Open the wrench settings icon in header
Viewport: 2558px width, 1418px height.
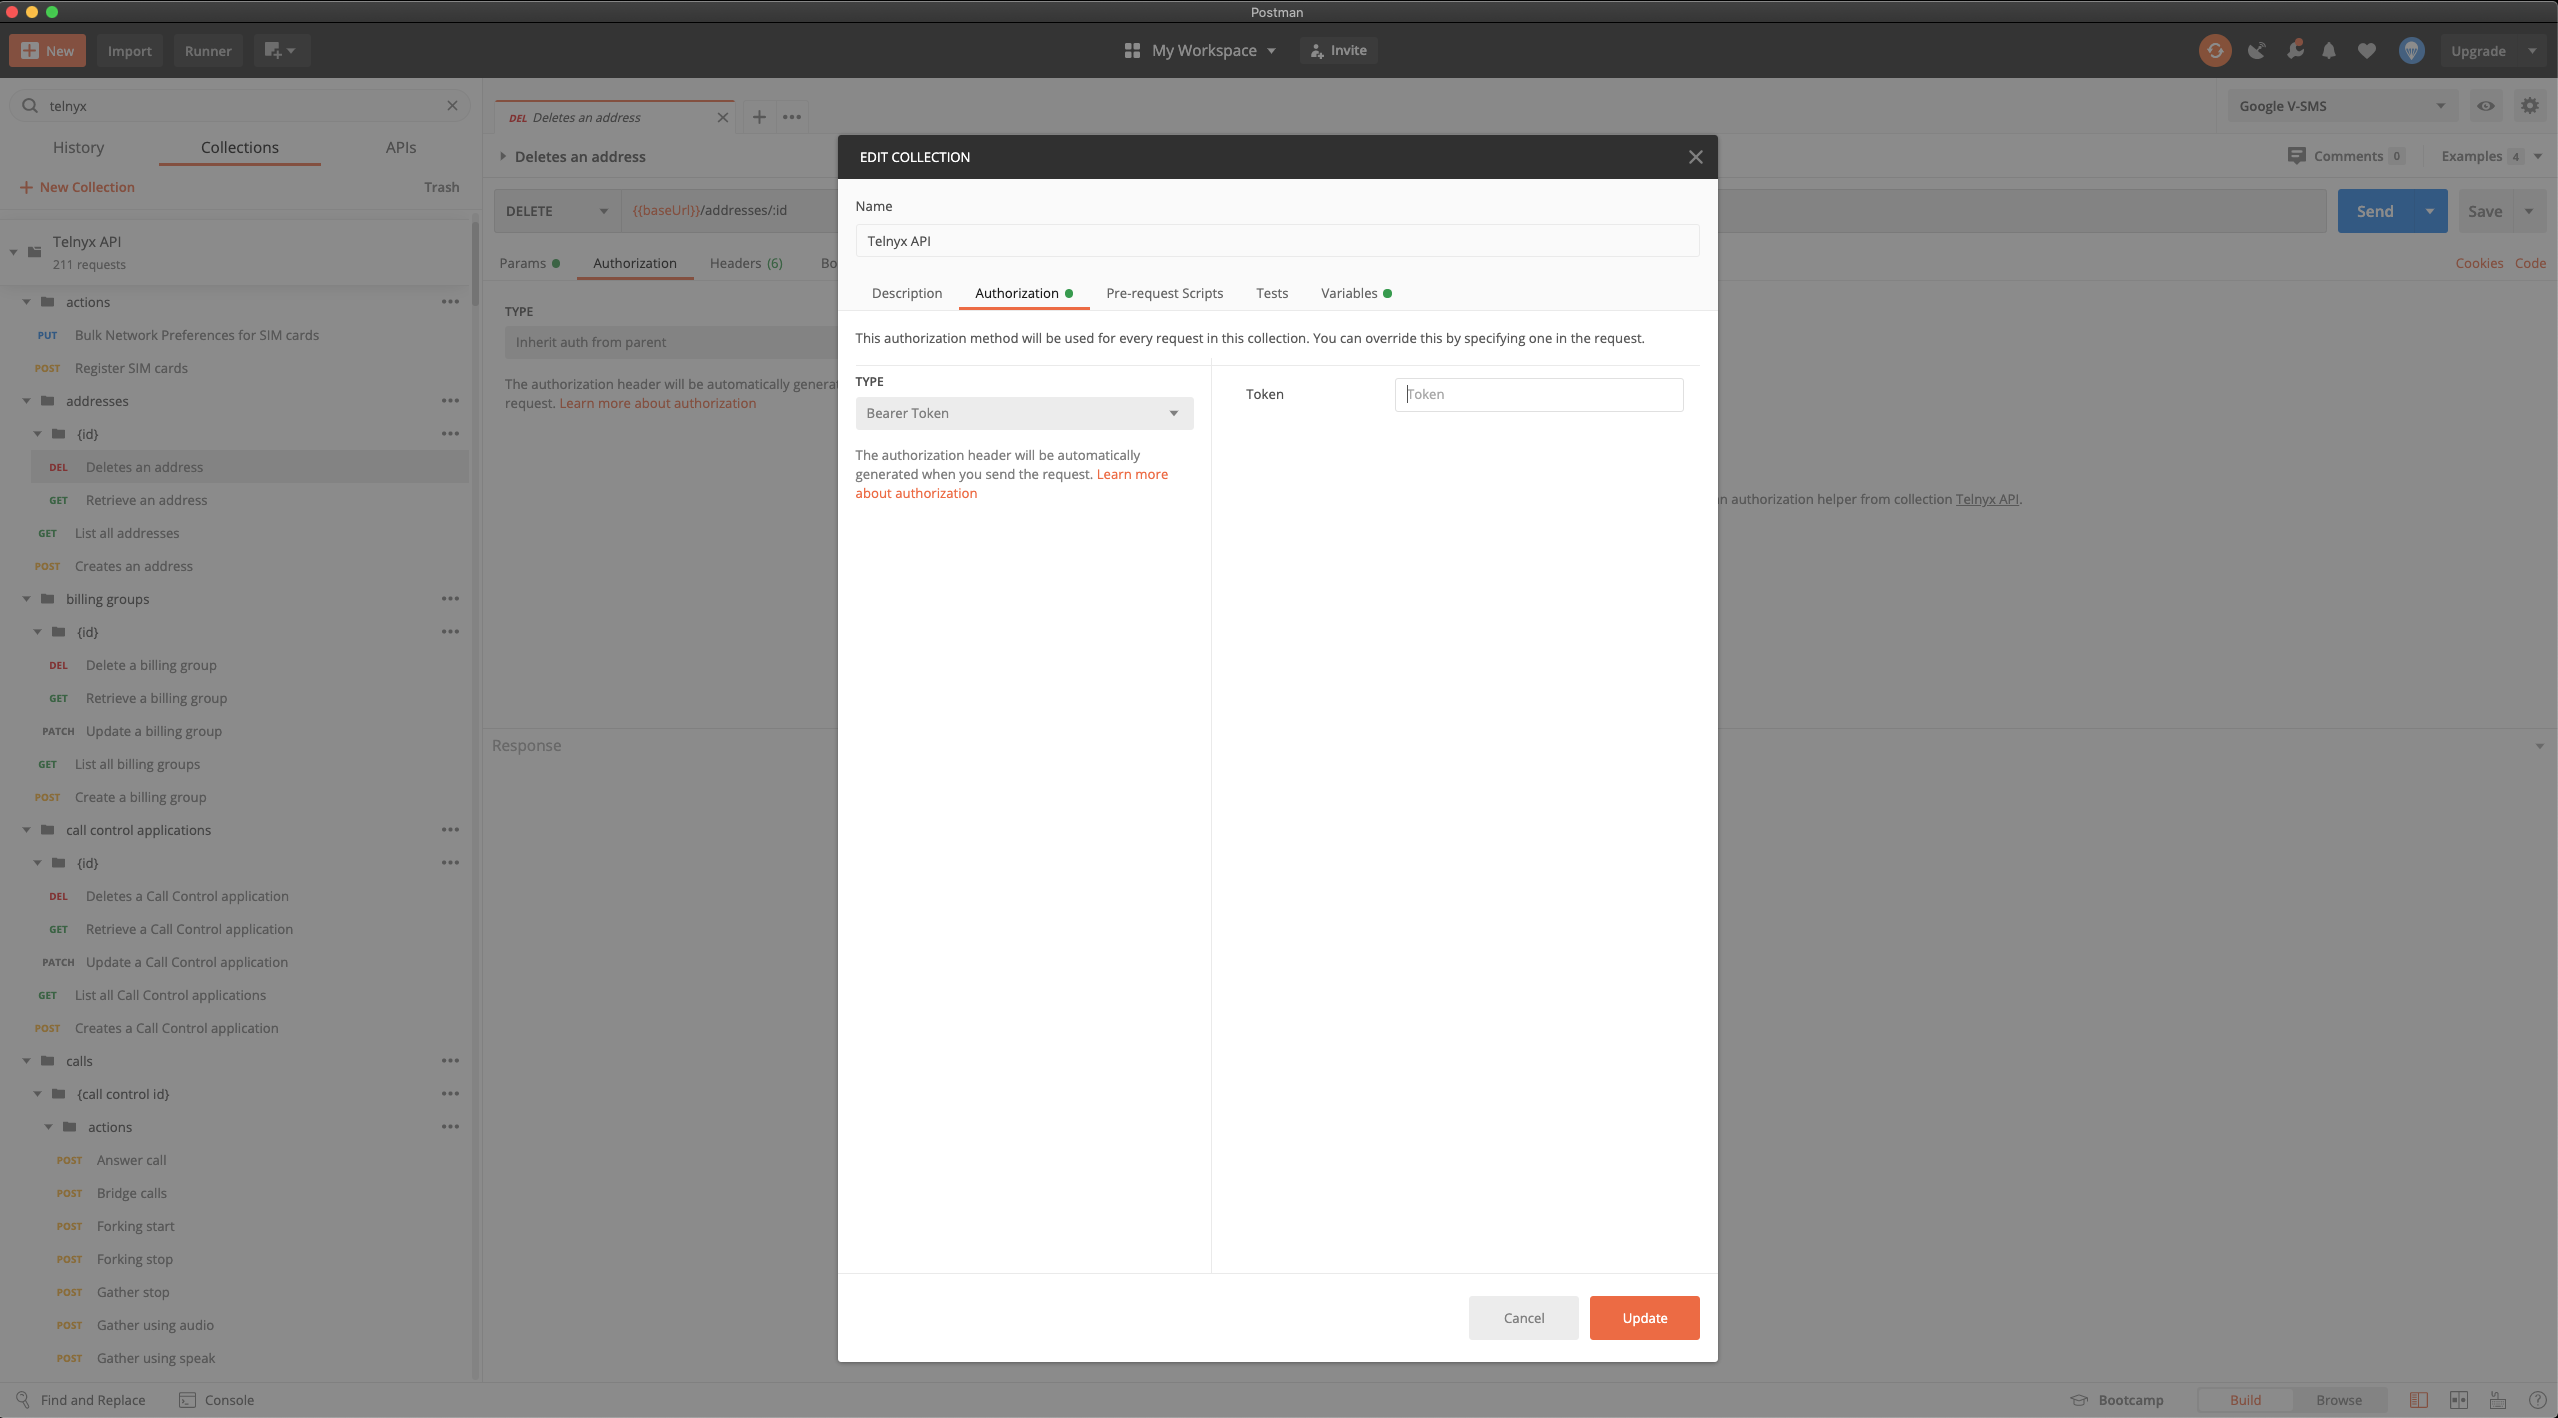2295,49
